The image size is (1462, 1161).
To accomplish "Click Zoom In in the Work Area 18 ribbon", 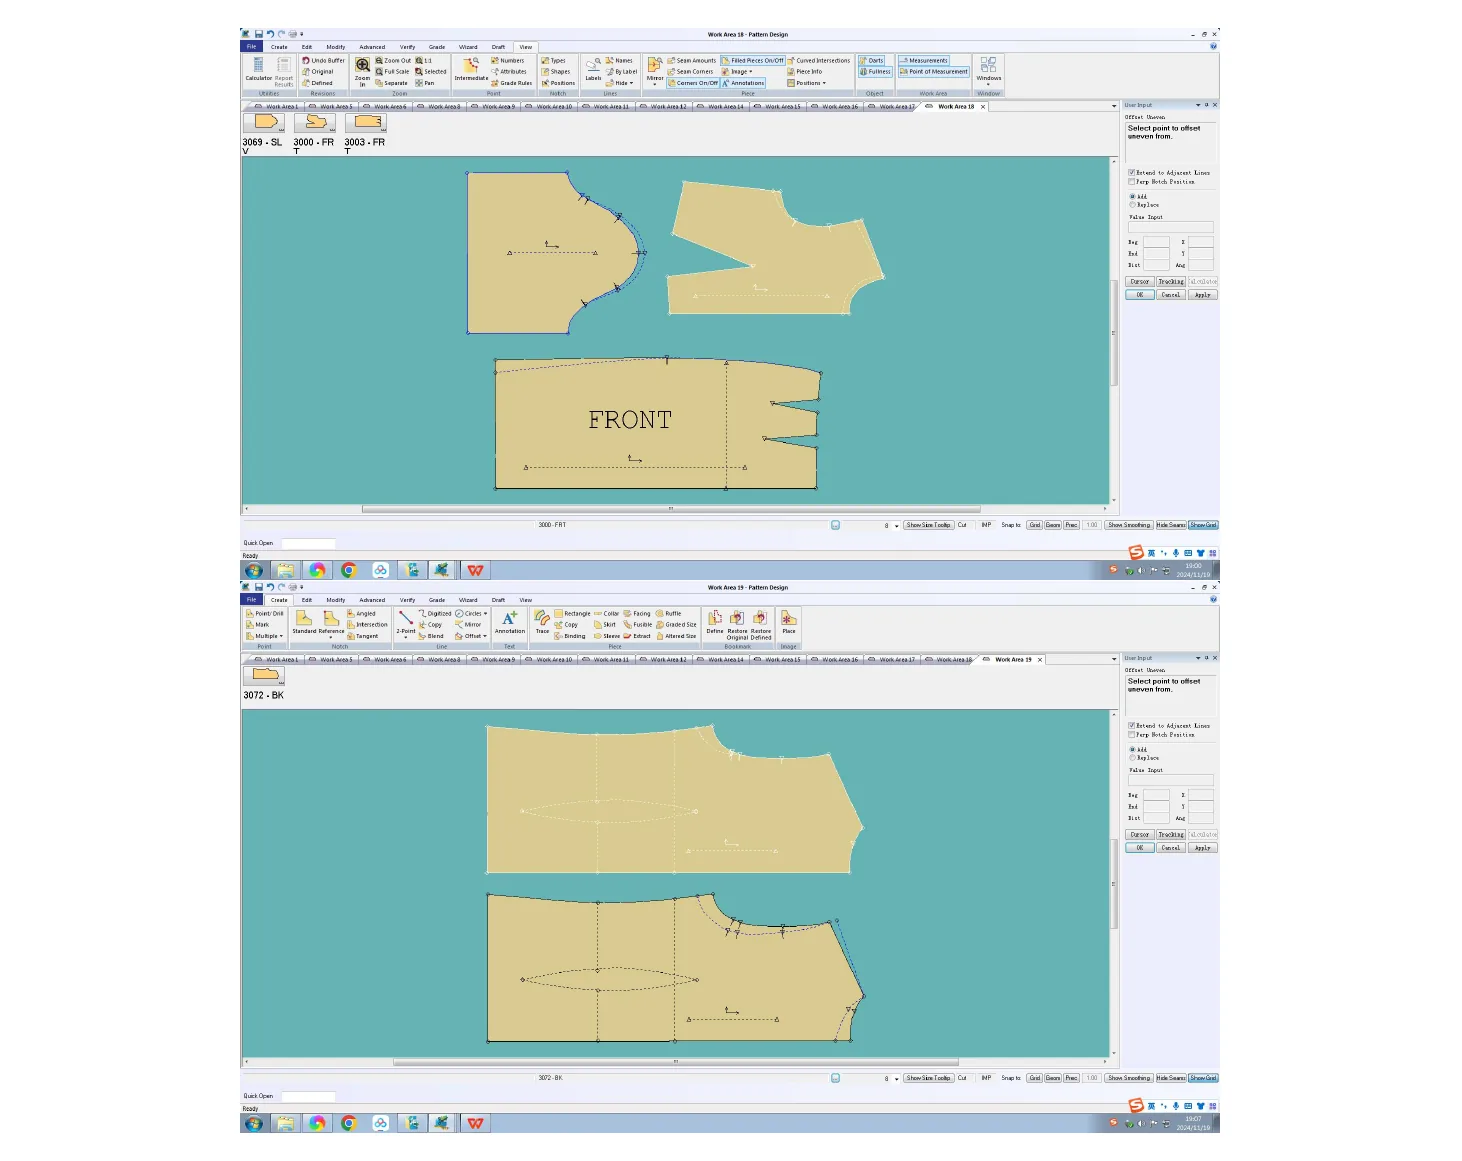I will click(x=362, y=71).
